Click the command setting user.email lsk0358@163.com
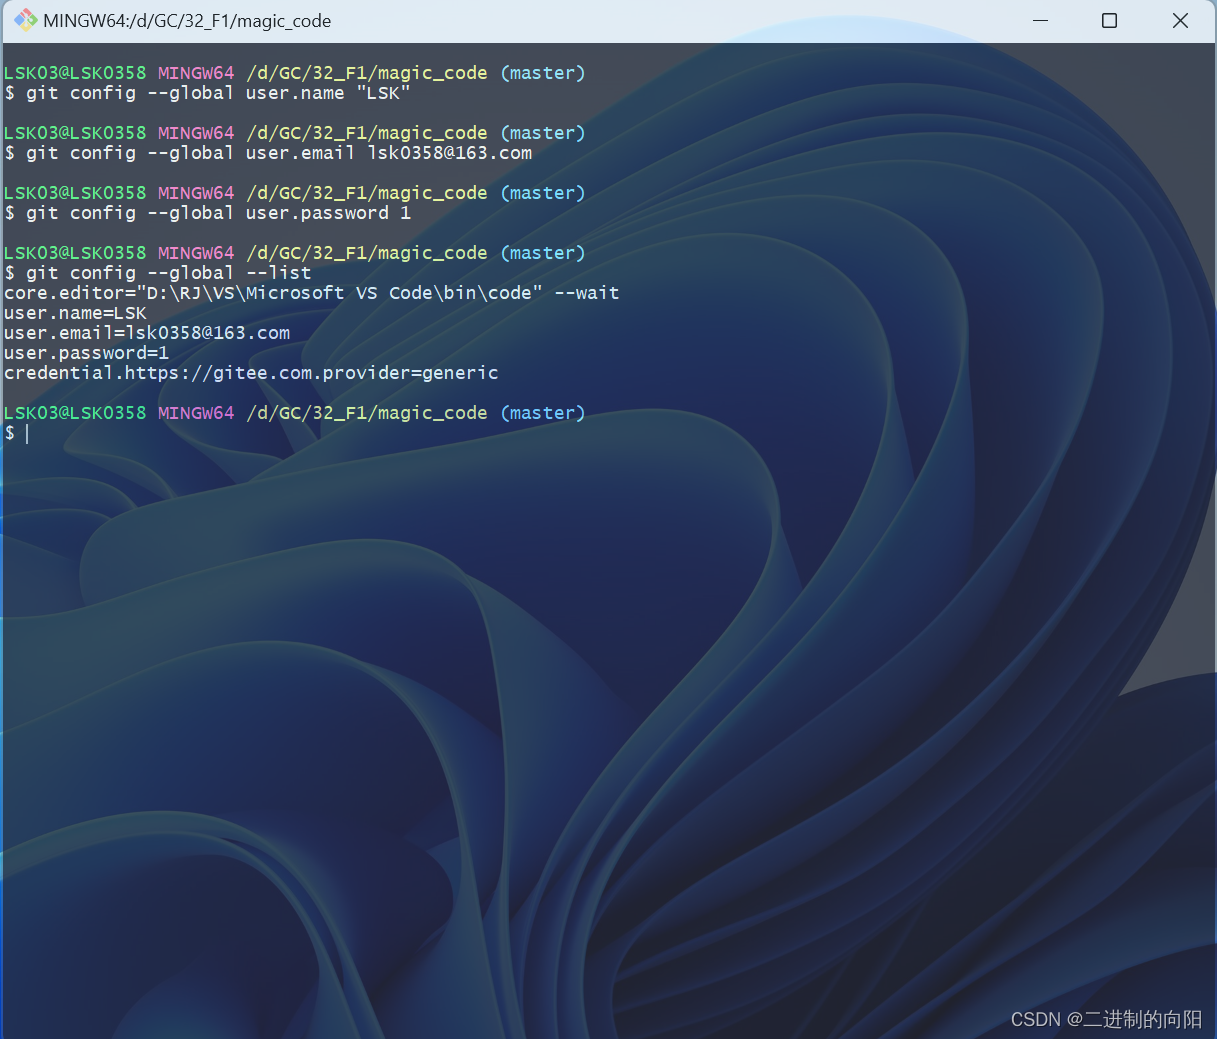Viewport: 1217px width, 1039px height. pos(279,153)
